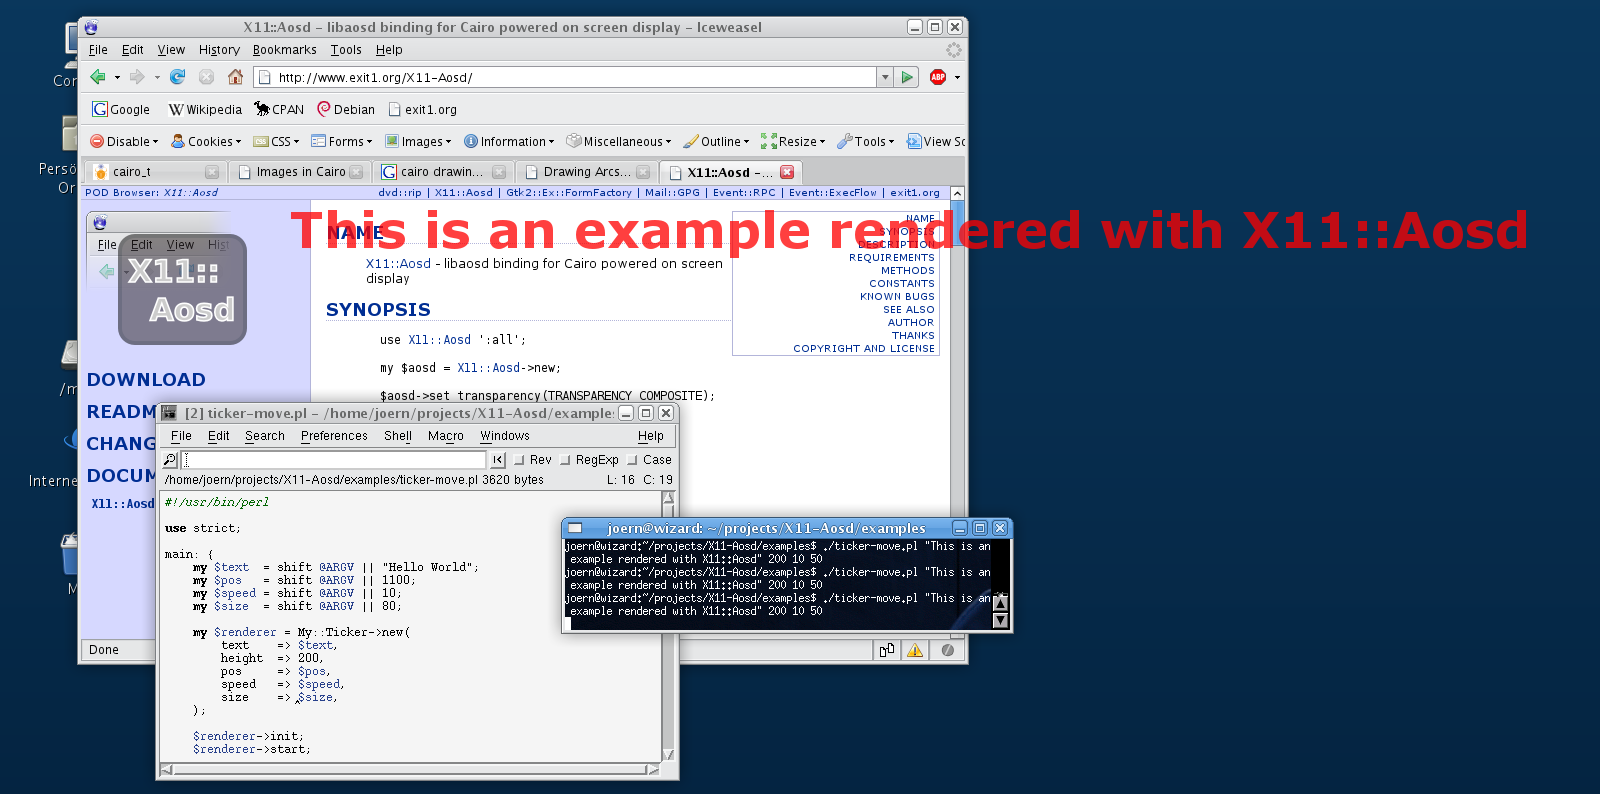Viewport: 1600px width, 794px height.
Task: Enable the RegExp search option
Action: (x=566, y=460)
